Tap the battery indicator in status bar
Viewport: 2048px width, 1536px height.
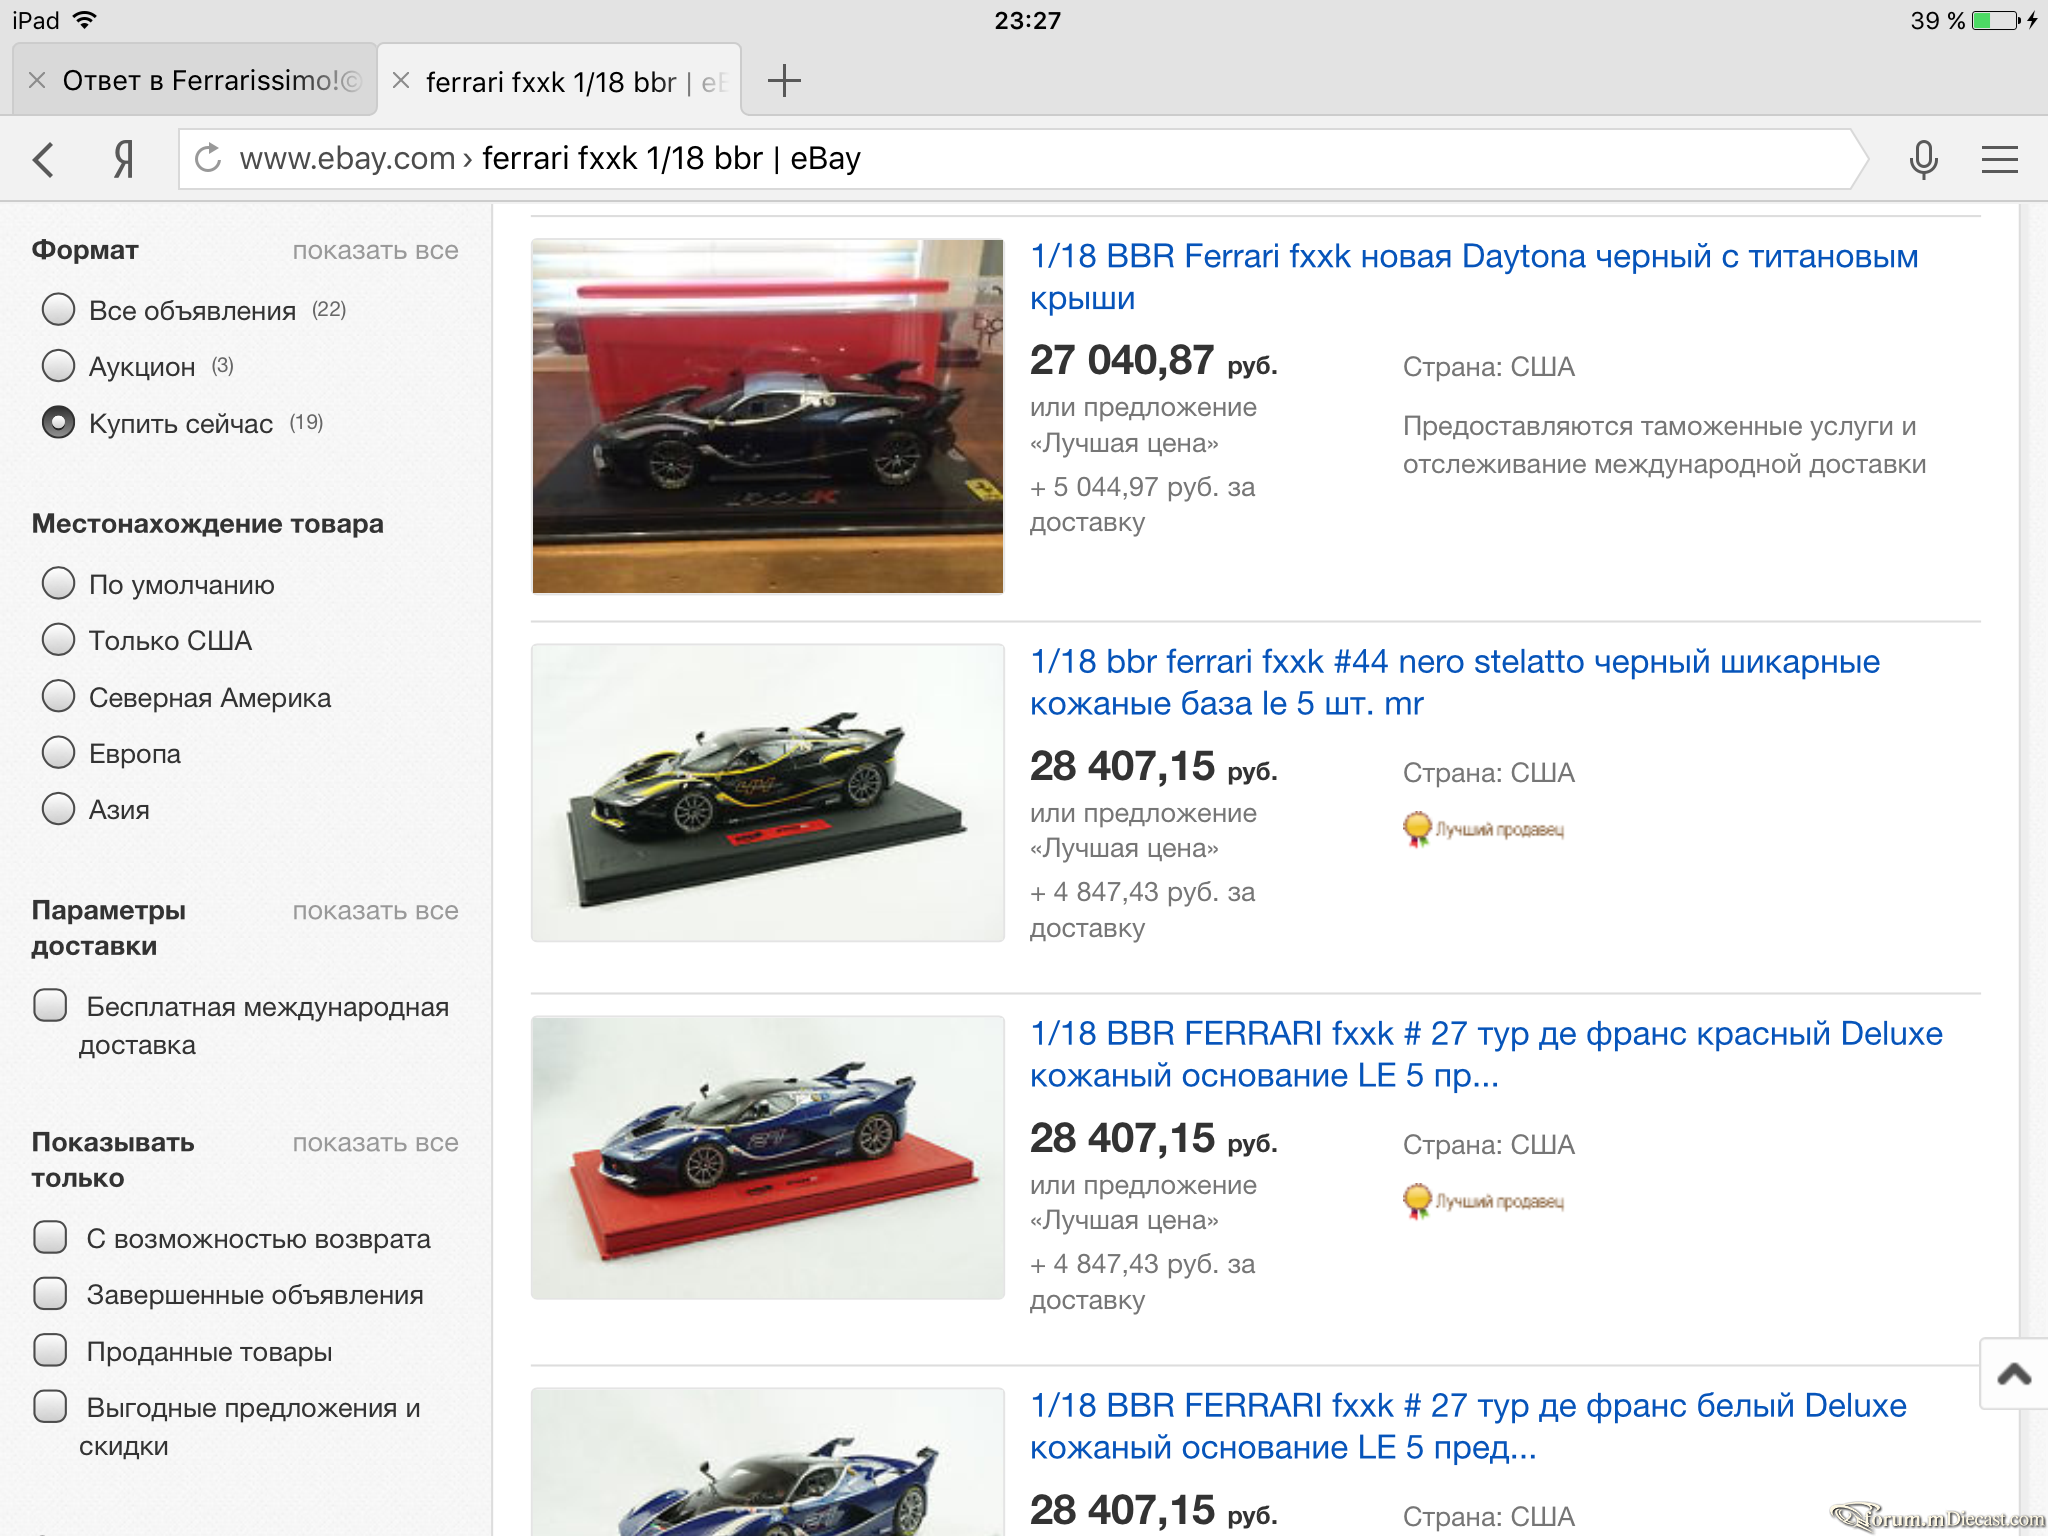click(1996, 20)
